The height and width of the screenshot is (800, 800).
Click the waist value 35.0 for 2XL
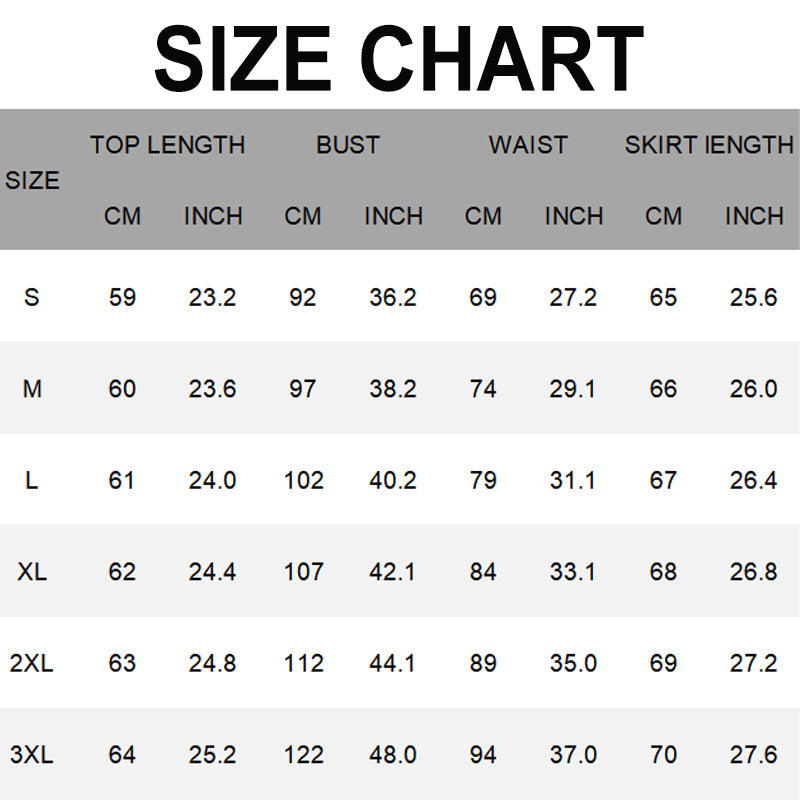point(573,663)
